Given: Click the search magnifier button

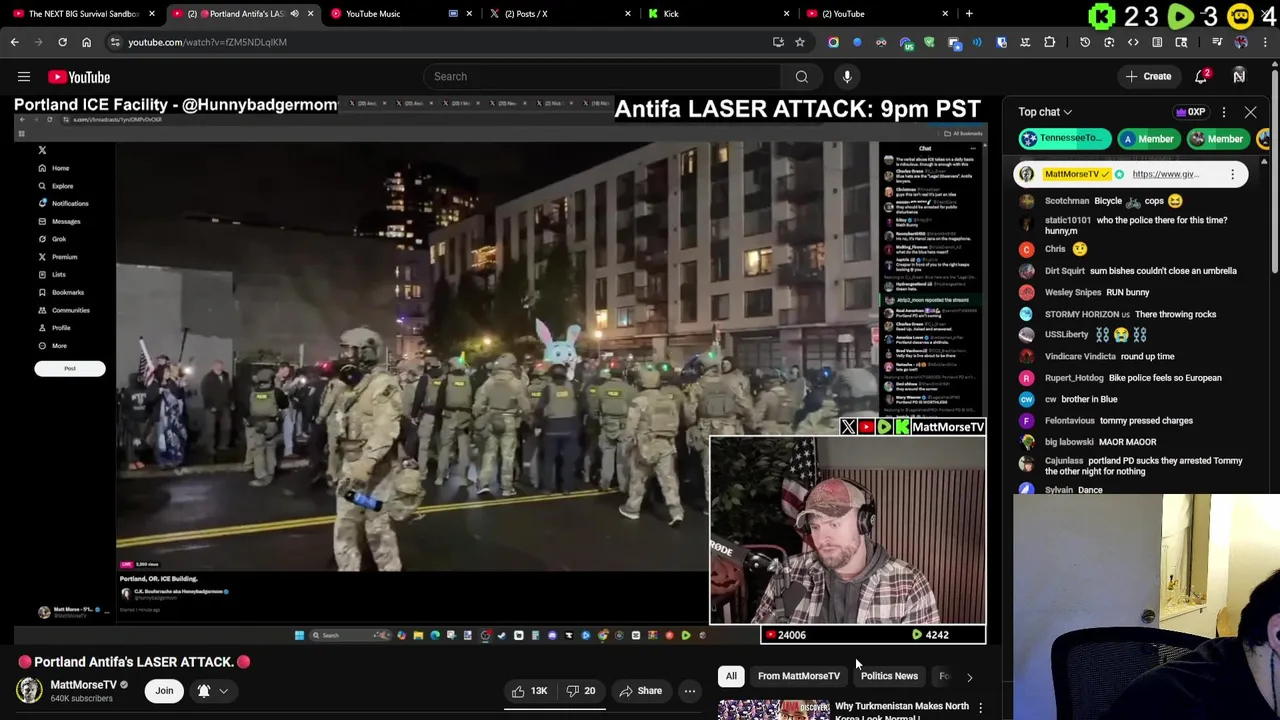Looking at the screenshot, I should (x=801, y=77).
